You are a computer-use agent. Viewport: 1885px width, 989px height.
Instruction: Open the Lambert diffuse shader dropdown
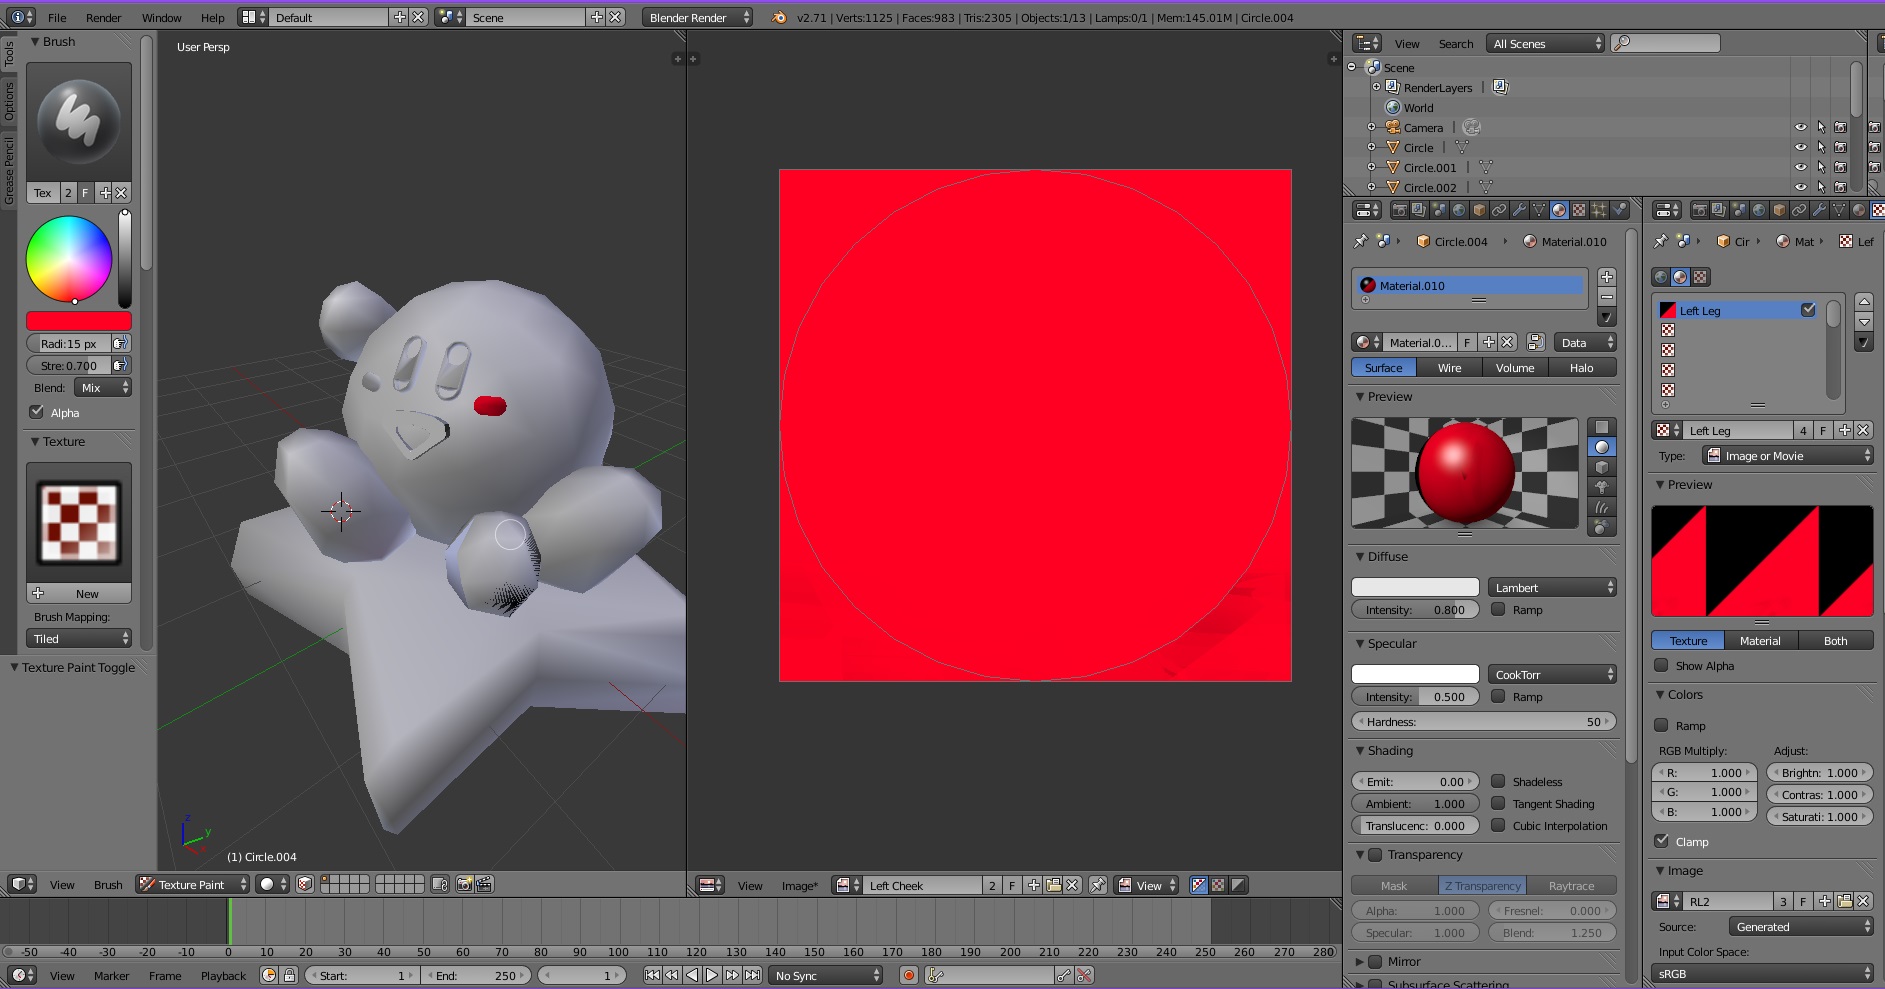pyautogui.click(x=1552, y=587)
